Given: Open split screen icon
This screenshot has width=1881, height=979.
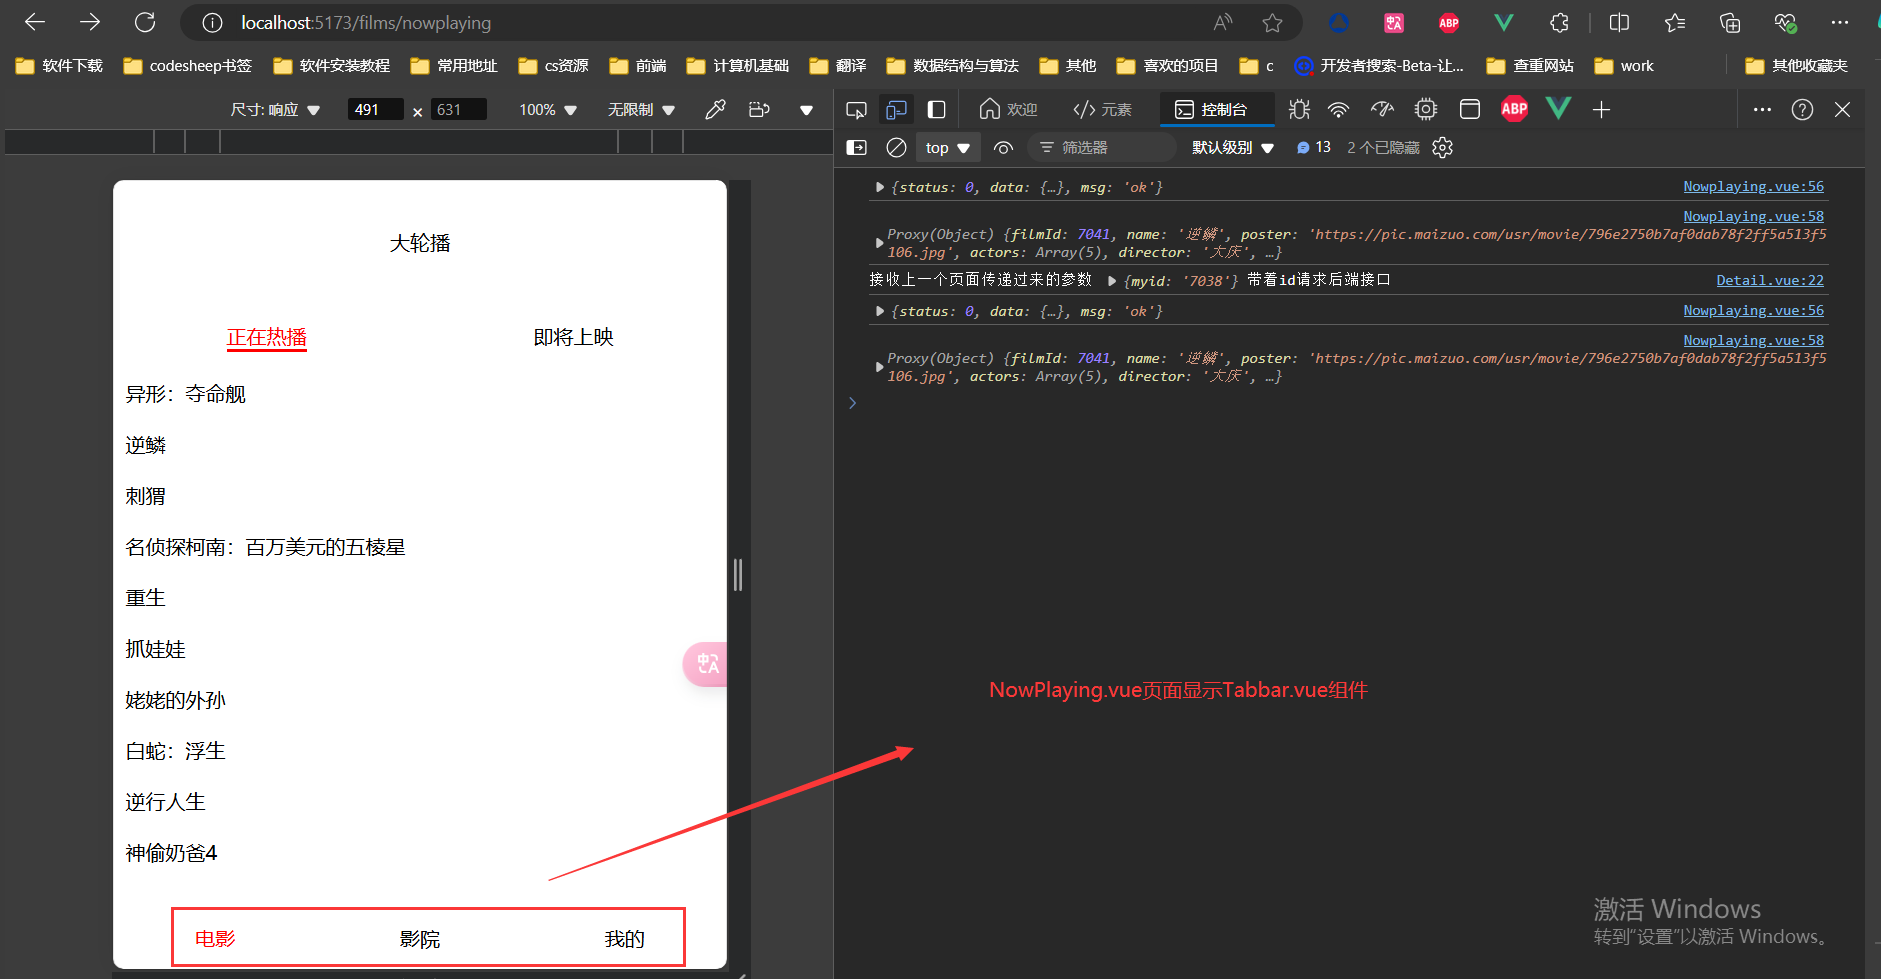Looking at the screenshot, I should 1620,22.
